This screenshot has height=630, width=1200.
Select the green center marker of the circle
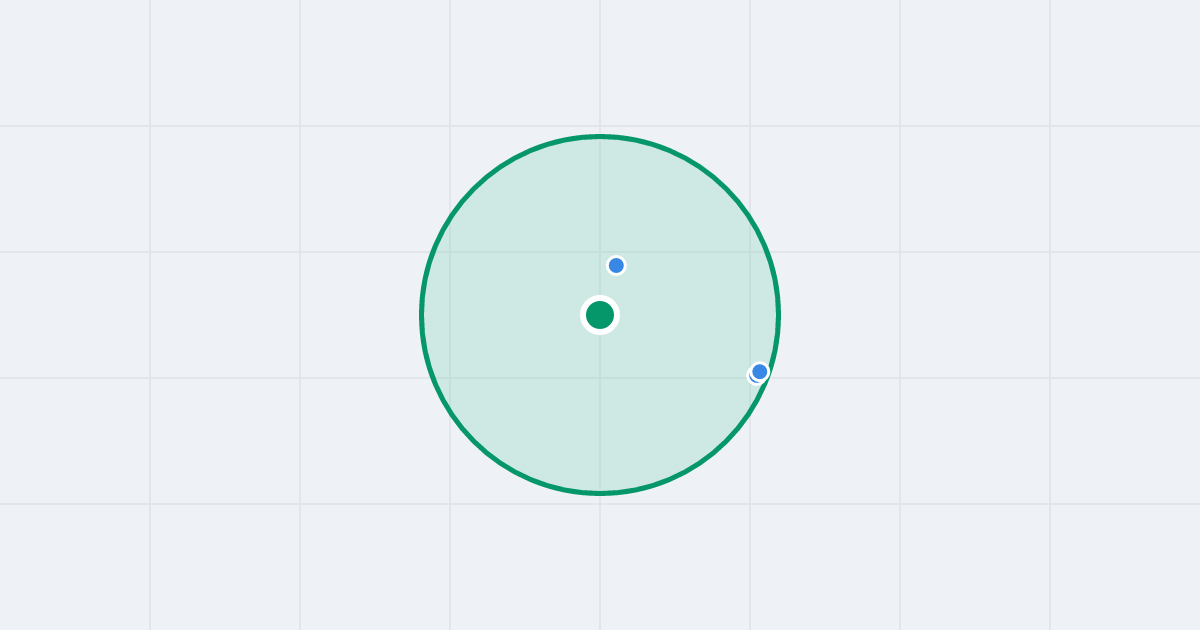point(600,315)
